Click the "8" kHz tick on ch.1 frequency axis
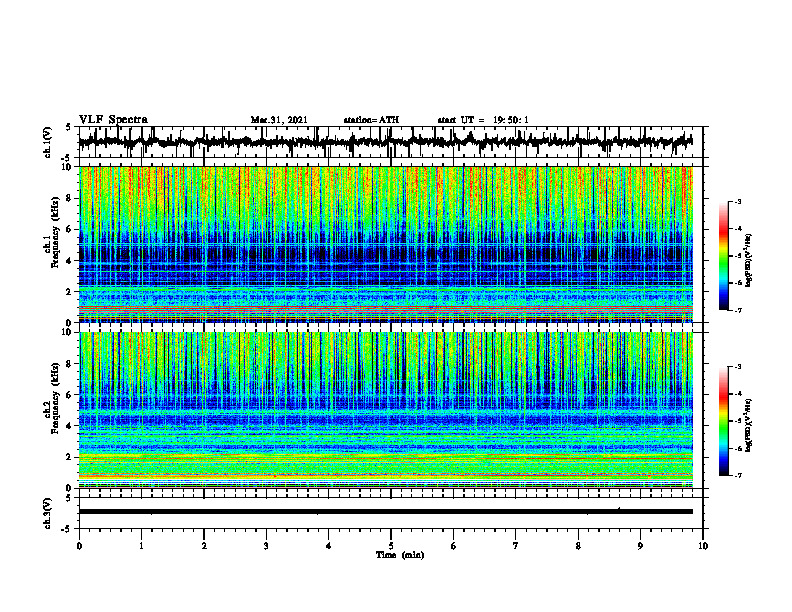 pyautogui.click(x=70, y=198)
